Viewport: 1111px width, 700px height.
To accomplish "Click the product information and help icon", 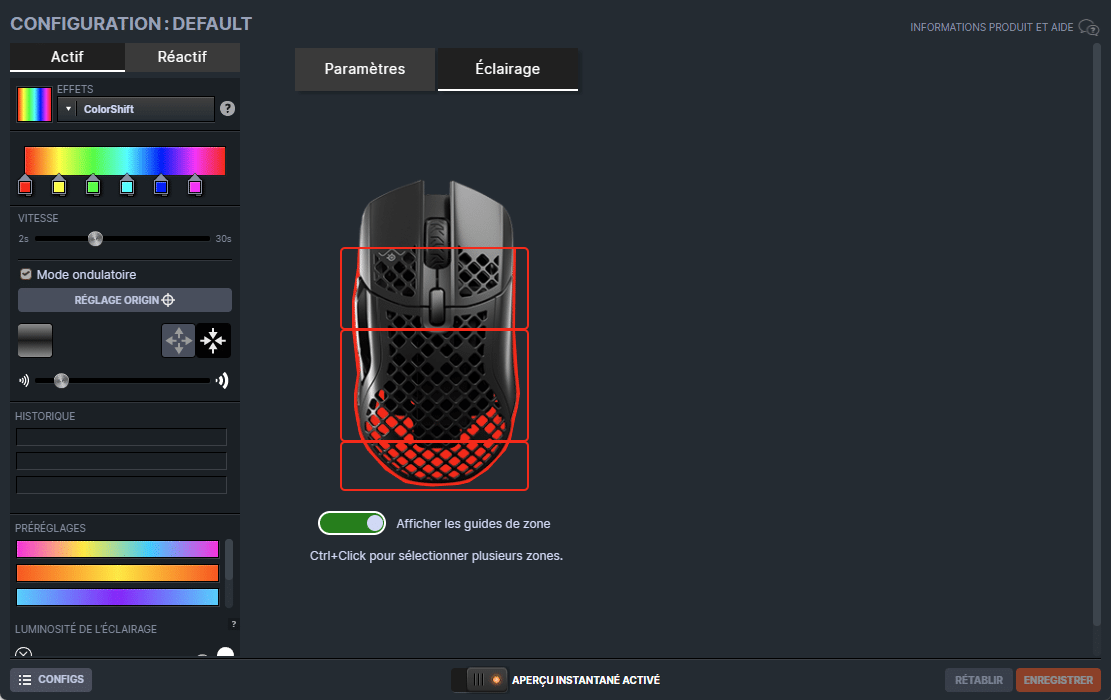I will pyautogui.click(x=1089, y=28).
